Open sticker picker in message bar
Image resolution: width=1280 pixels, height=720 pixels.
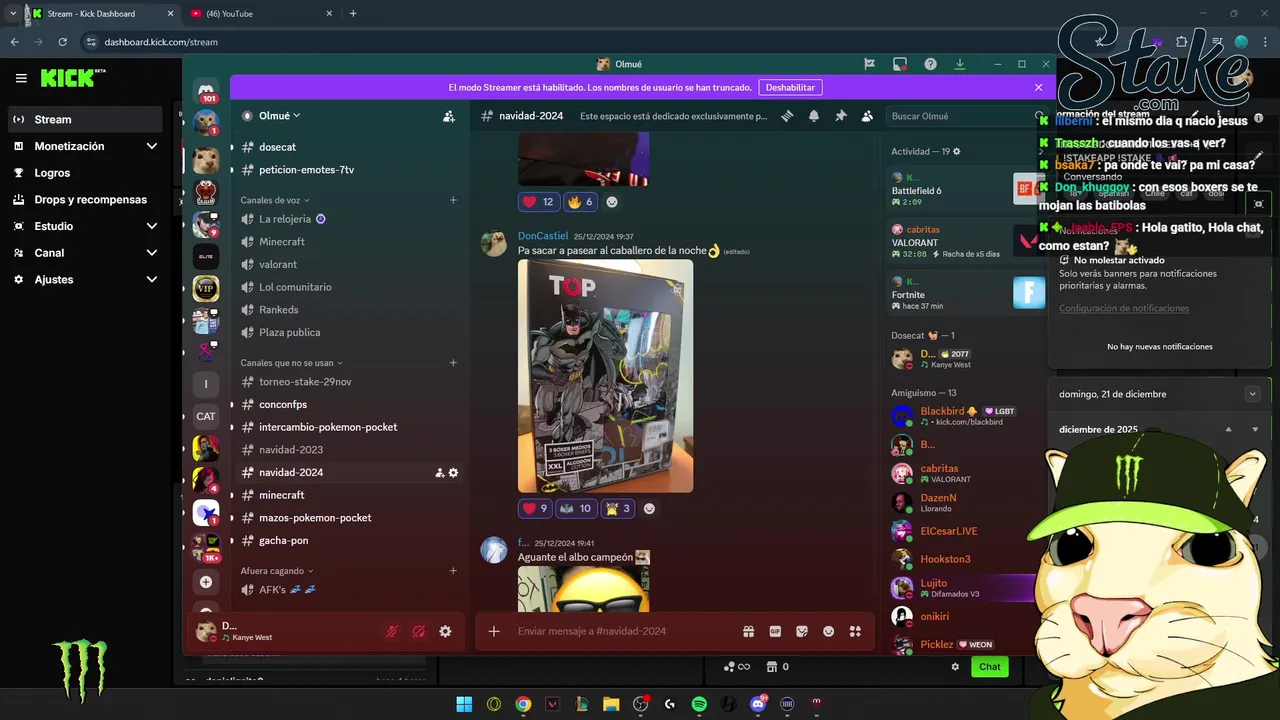(x=802, y=631)
